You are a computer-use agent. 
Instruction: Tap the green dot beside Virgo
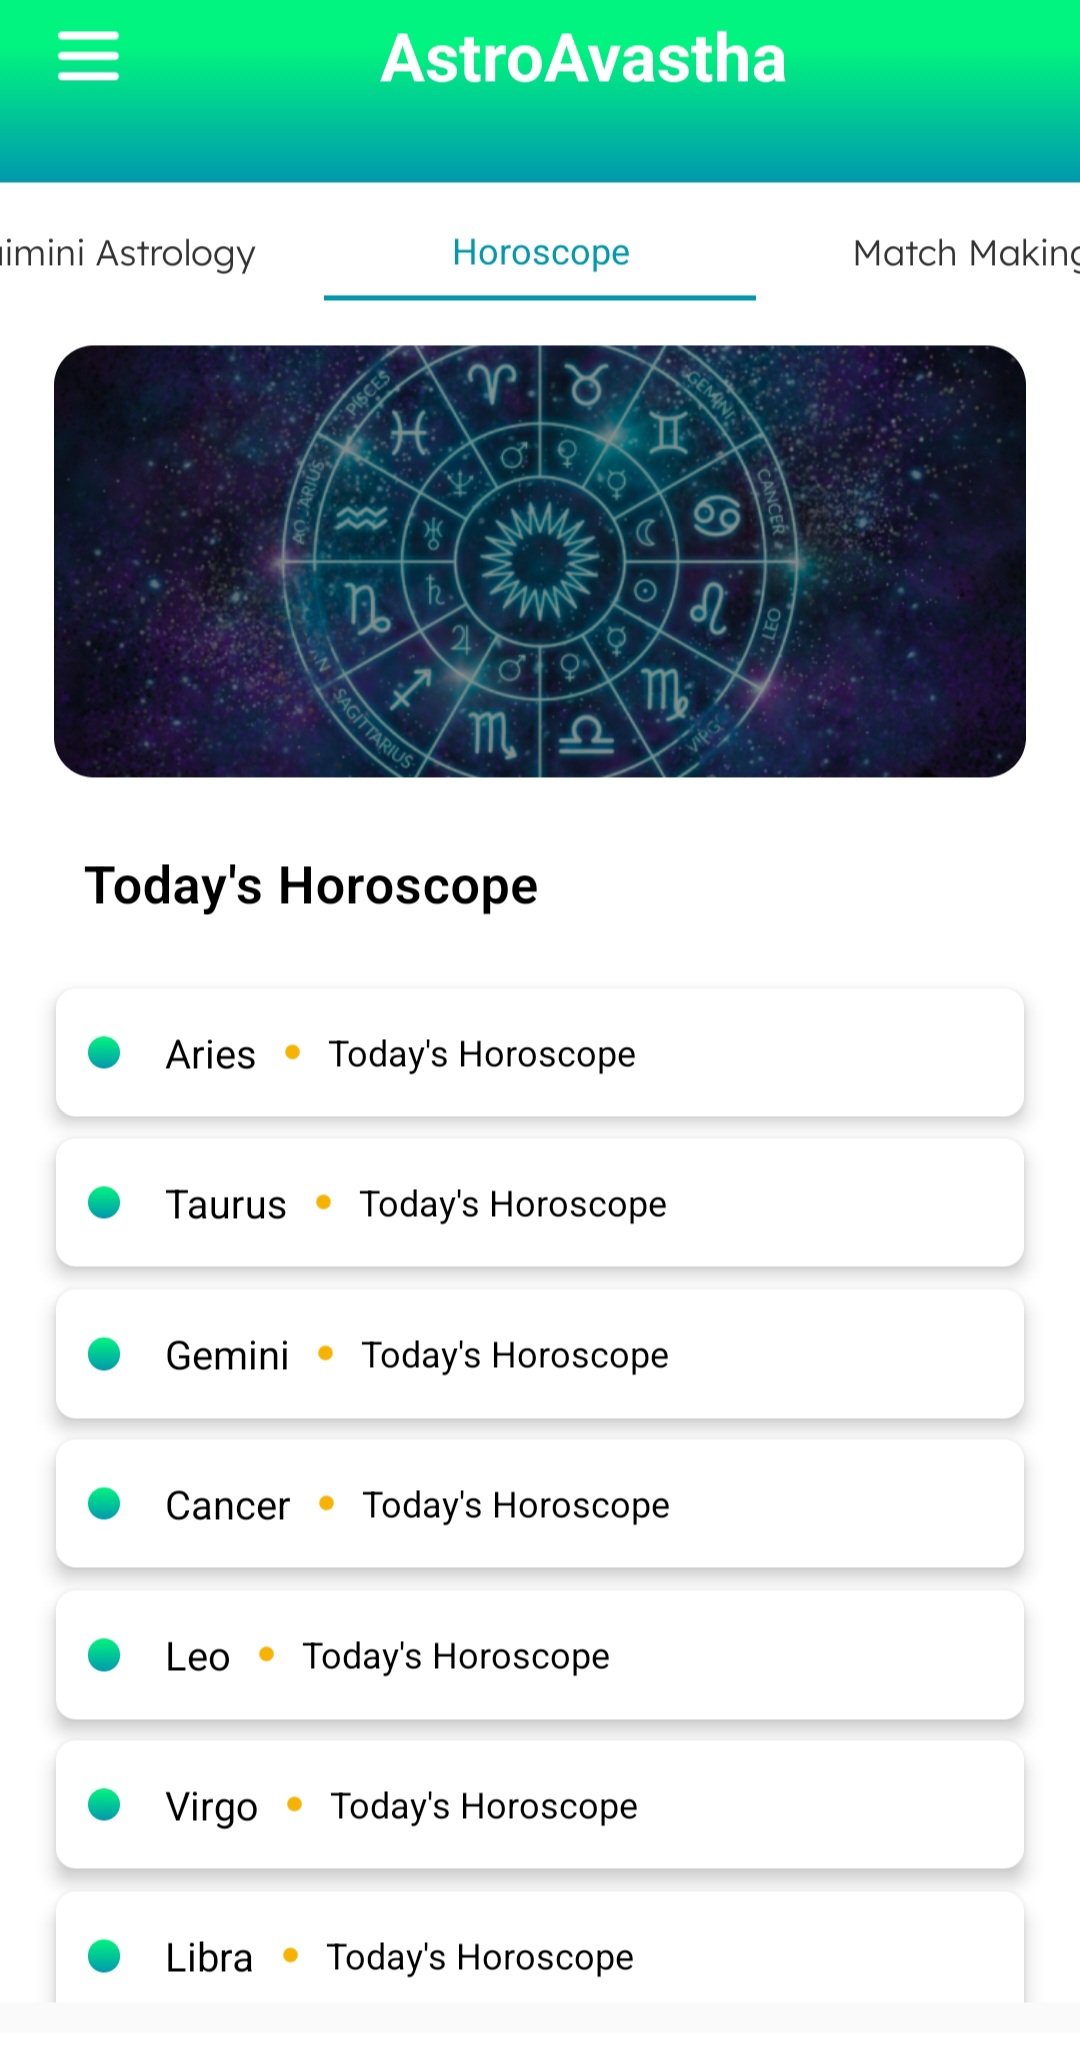(104, 1805)
